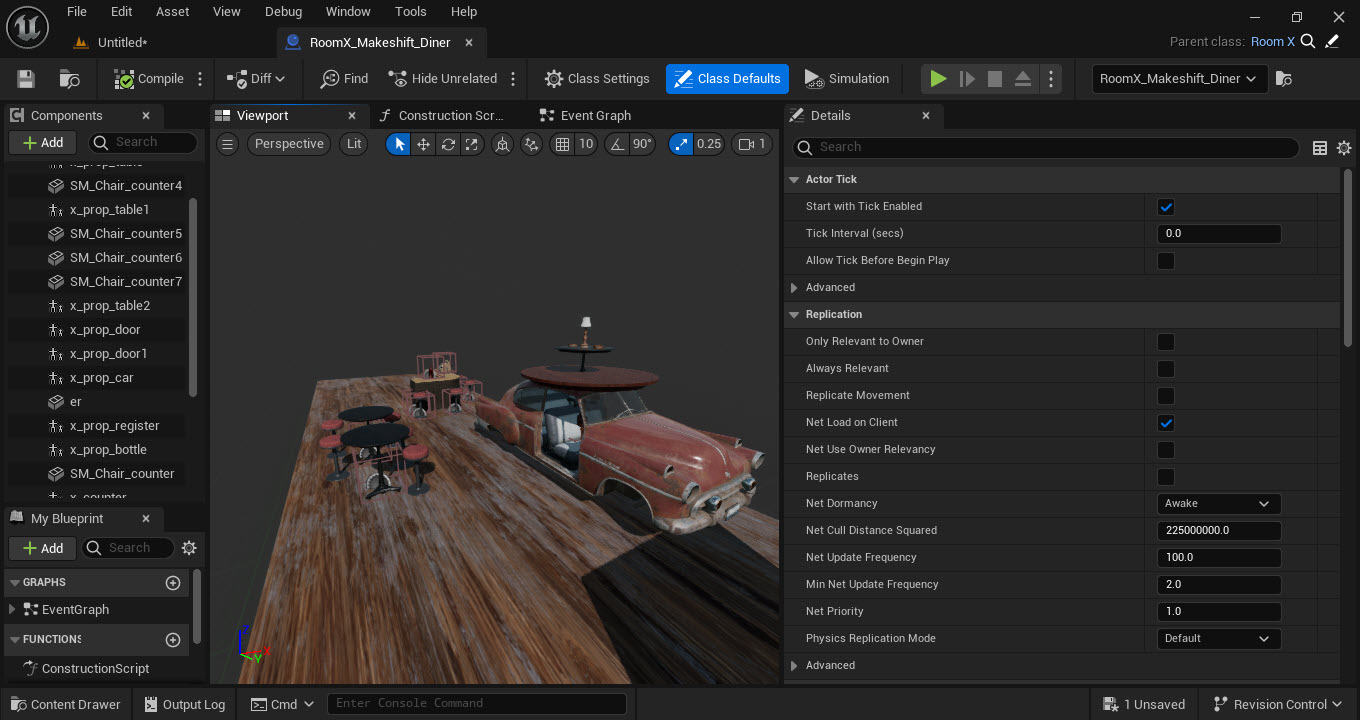Toggle rotation snapping icon
Screen dimensions: 1360x720
[x=616, y=144]
